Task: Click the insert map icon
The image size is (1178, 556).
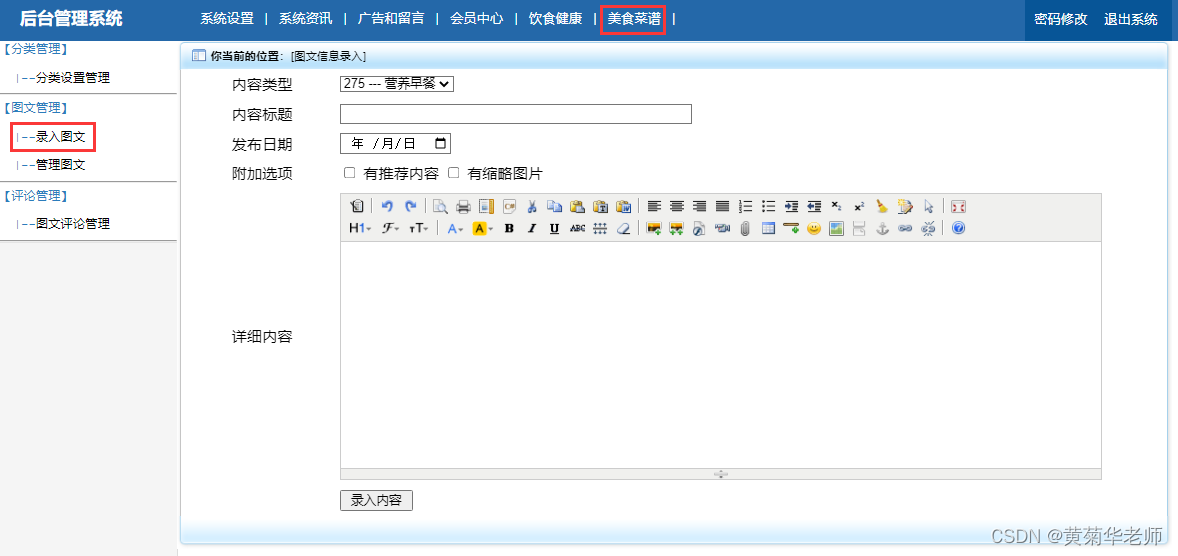Action: click(836, 228)
